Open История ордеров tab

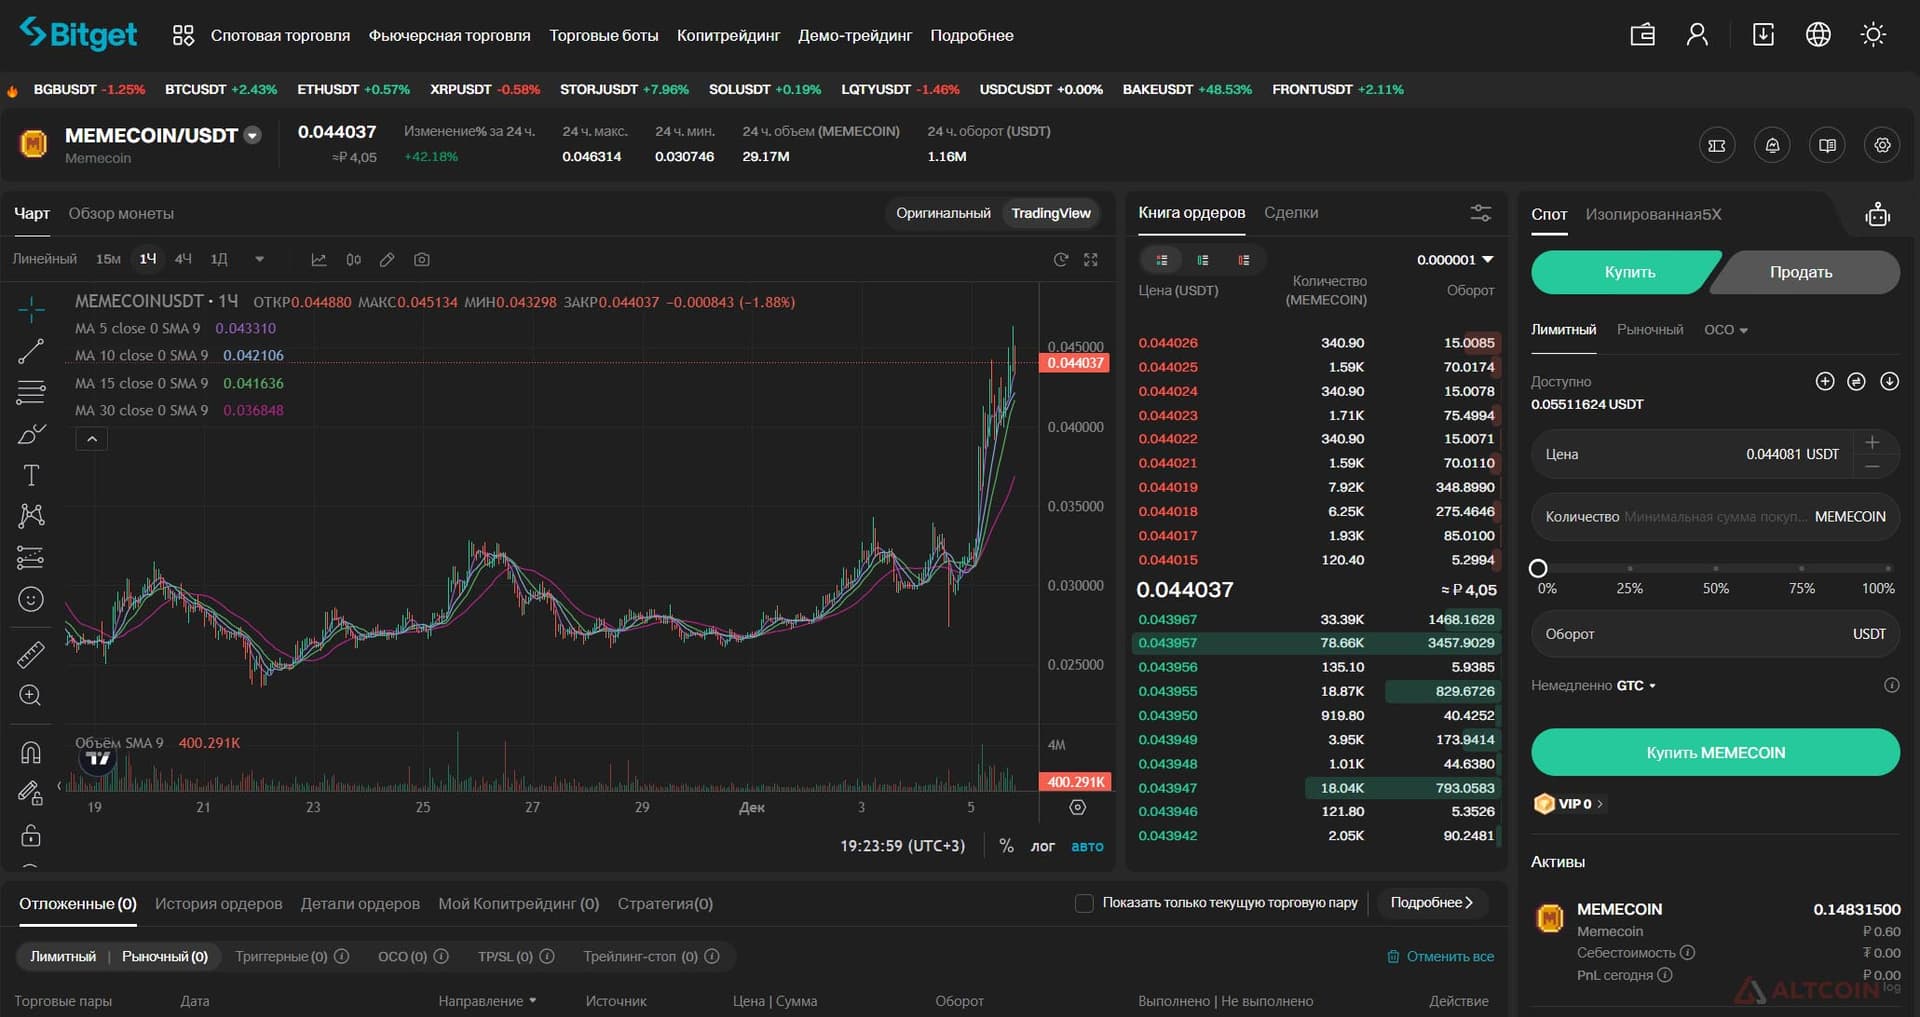[x=218, y=904]
